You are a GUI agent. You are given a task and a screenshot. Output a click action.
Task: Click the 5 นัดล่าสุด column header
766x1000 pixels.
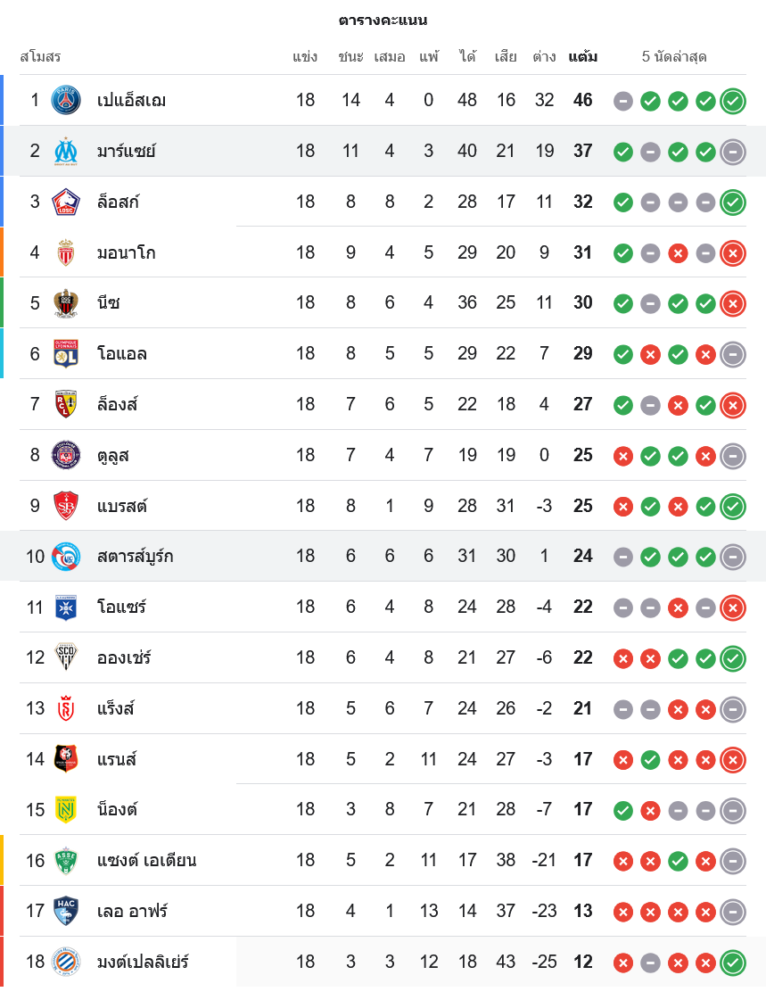[674, 57]
